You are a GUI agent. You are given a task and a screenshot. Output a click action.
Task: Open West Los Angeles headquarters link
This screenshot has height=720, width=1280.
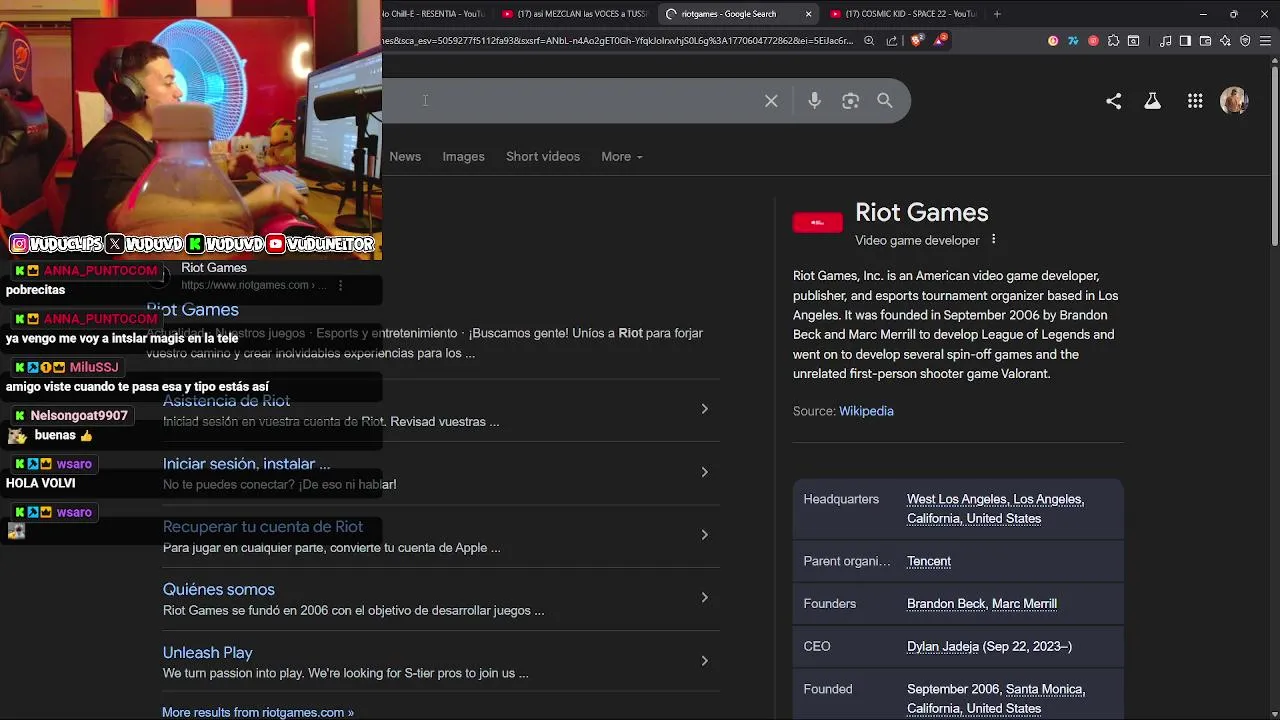click(x=958, y=499)
